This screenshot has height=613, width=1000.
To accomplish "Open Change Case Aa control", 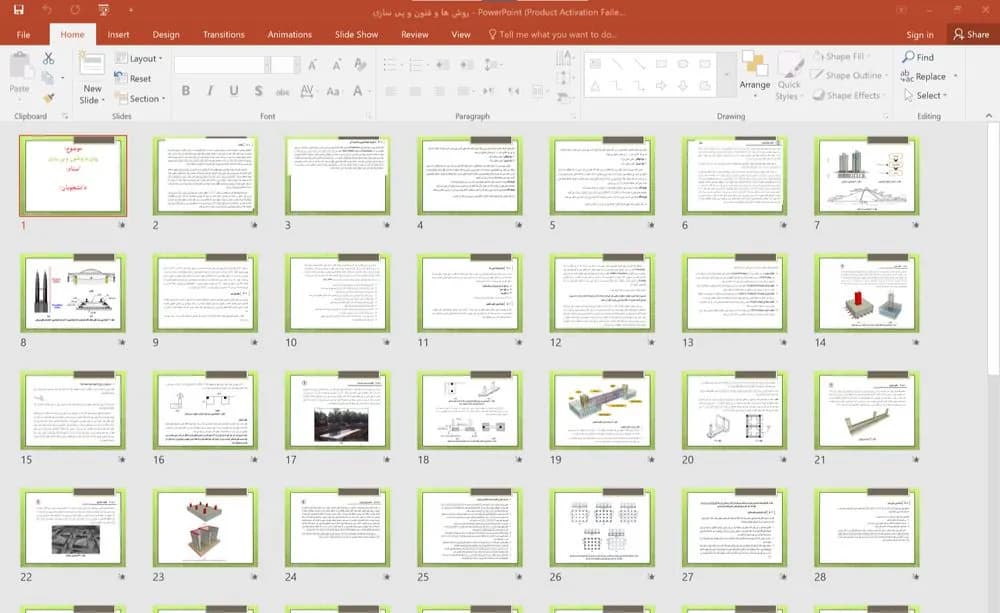I will 333,91.
